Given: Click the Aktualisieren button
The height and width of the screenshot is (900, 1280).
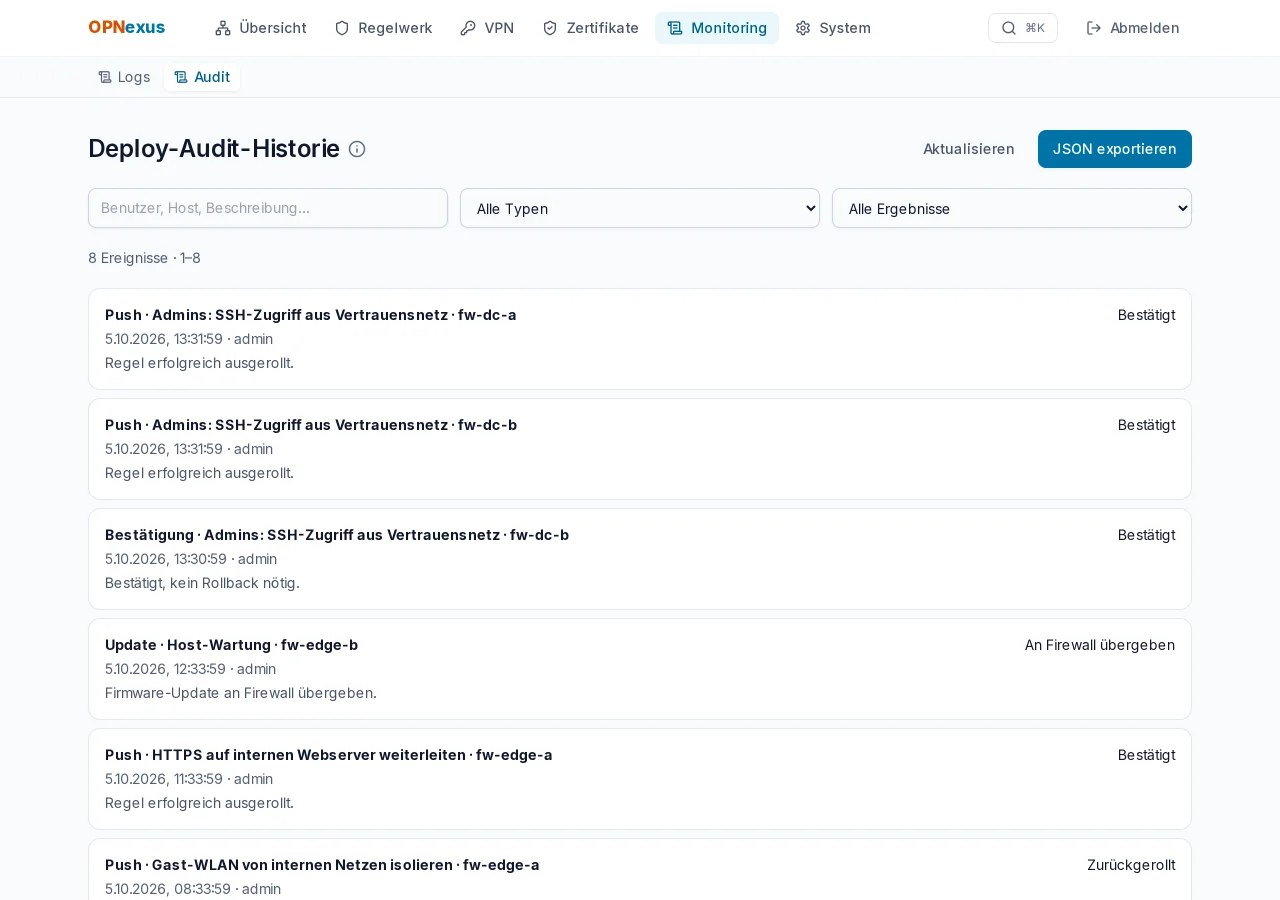Looking at the screenshot, I should (969, 149).
